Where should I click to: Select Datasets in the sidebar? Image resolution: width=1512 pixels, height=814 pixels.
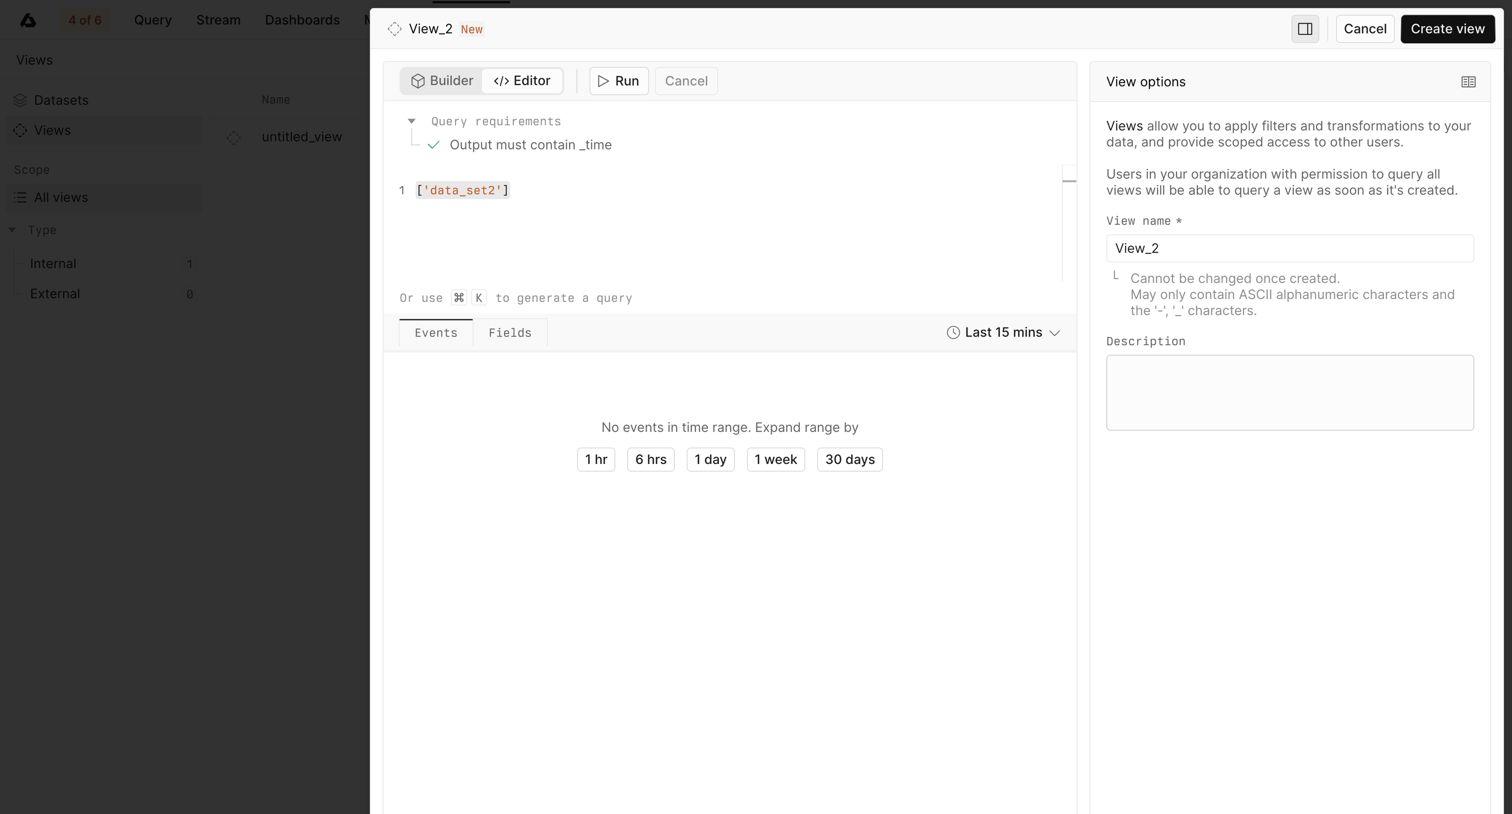pyautogui.click(x=104, y=100)
